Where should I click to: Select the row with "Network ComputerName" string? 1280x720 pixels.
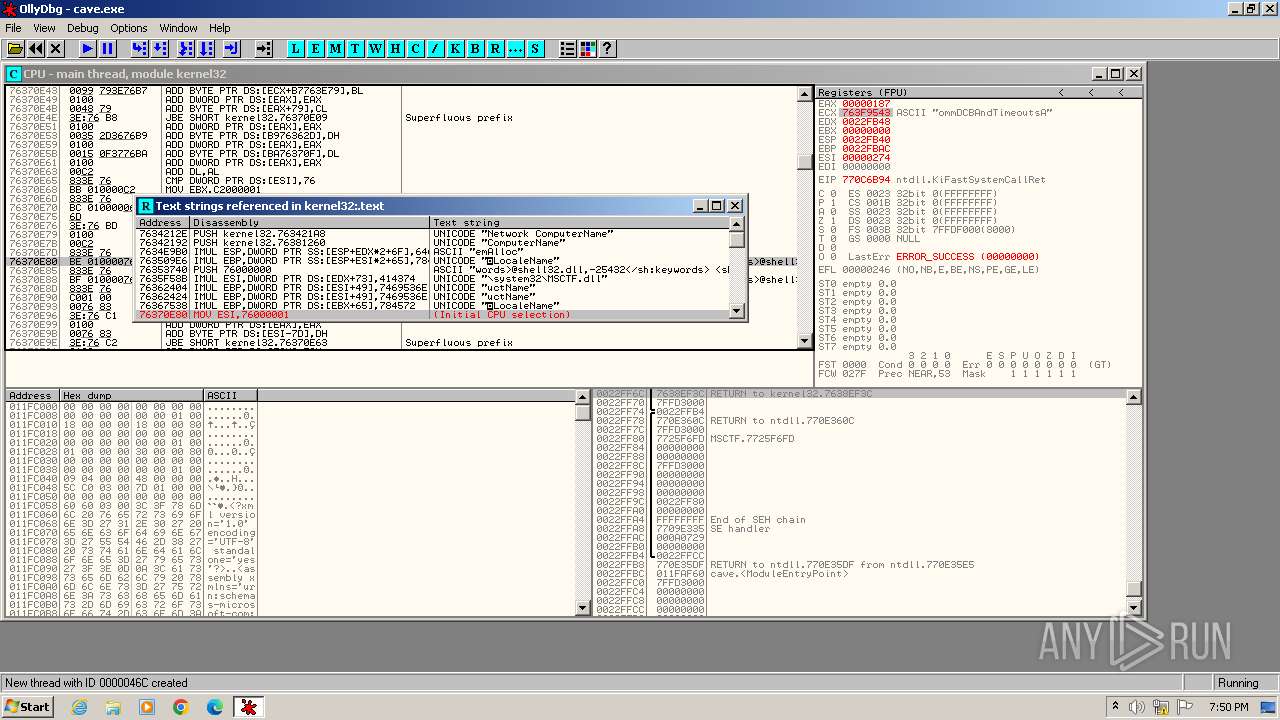pyautogui.click(x=433, y=233)
